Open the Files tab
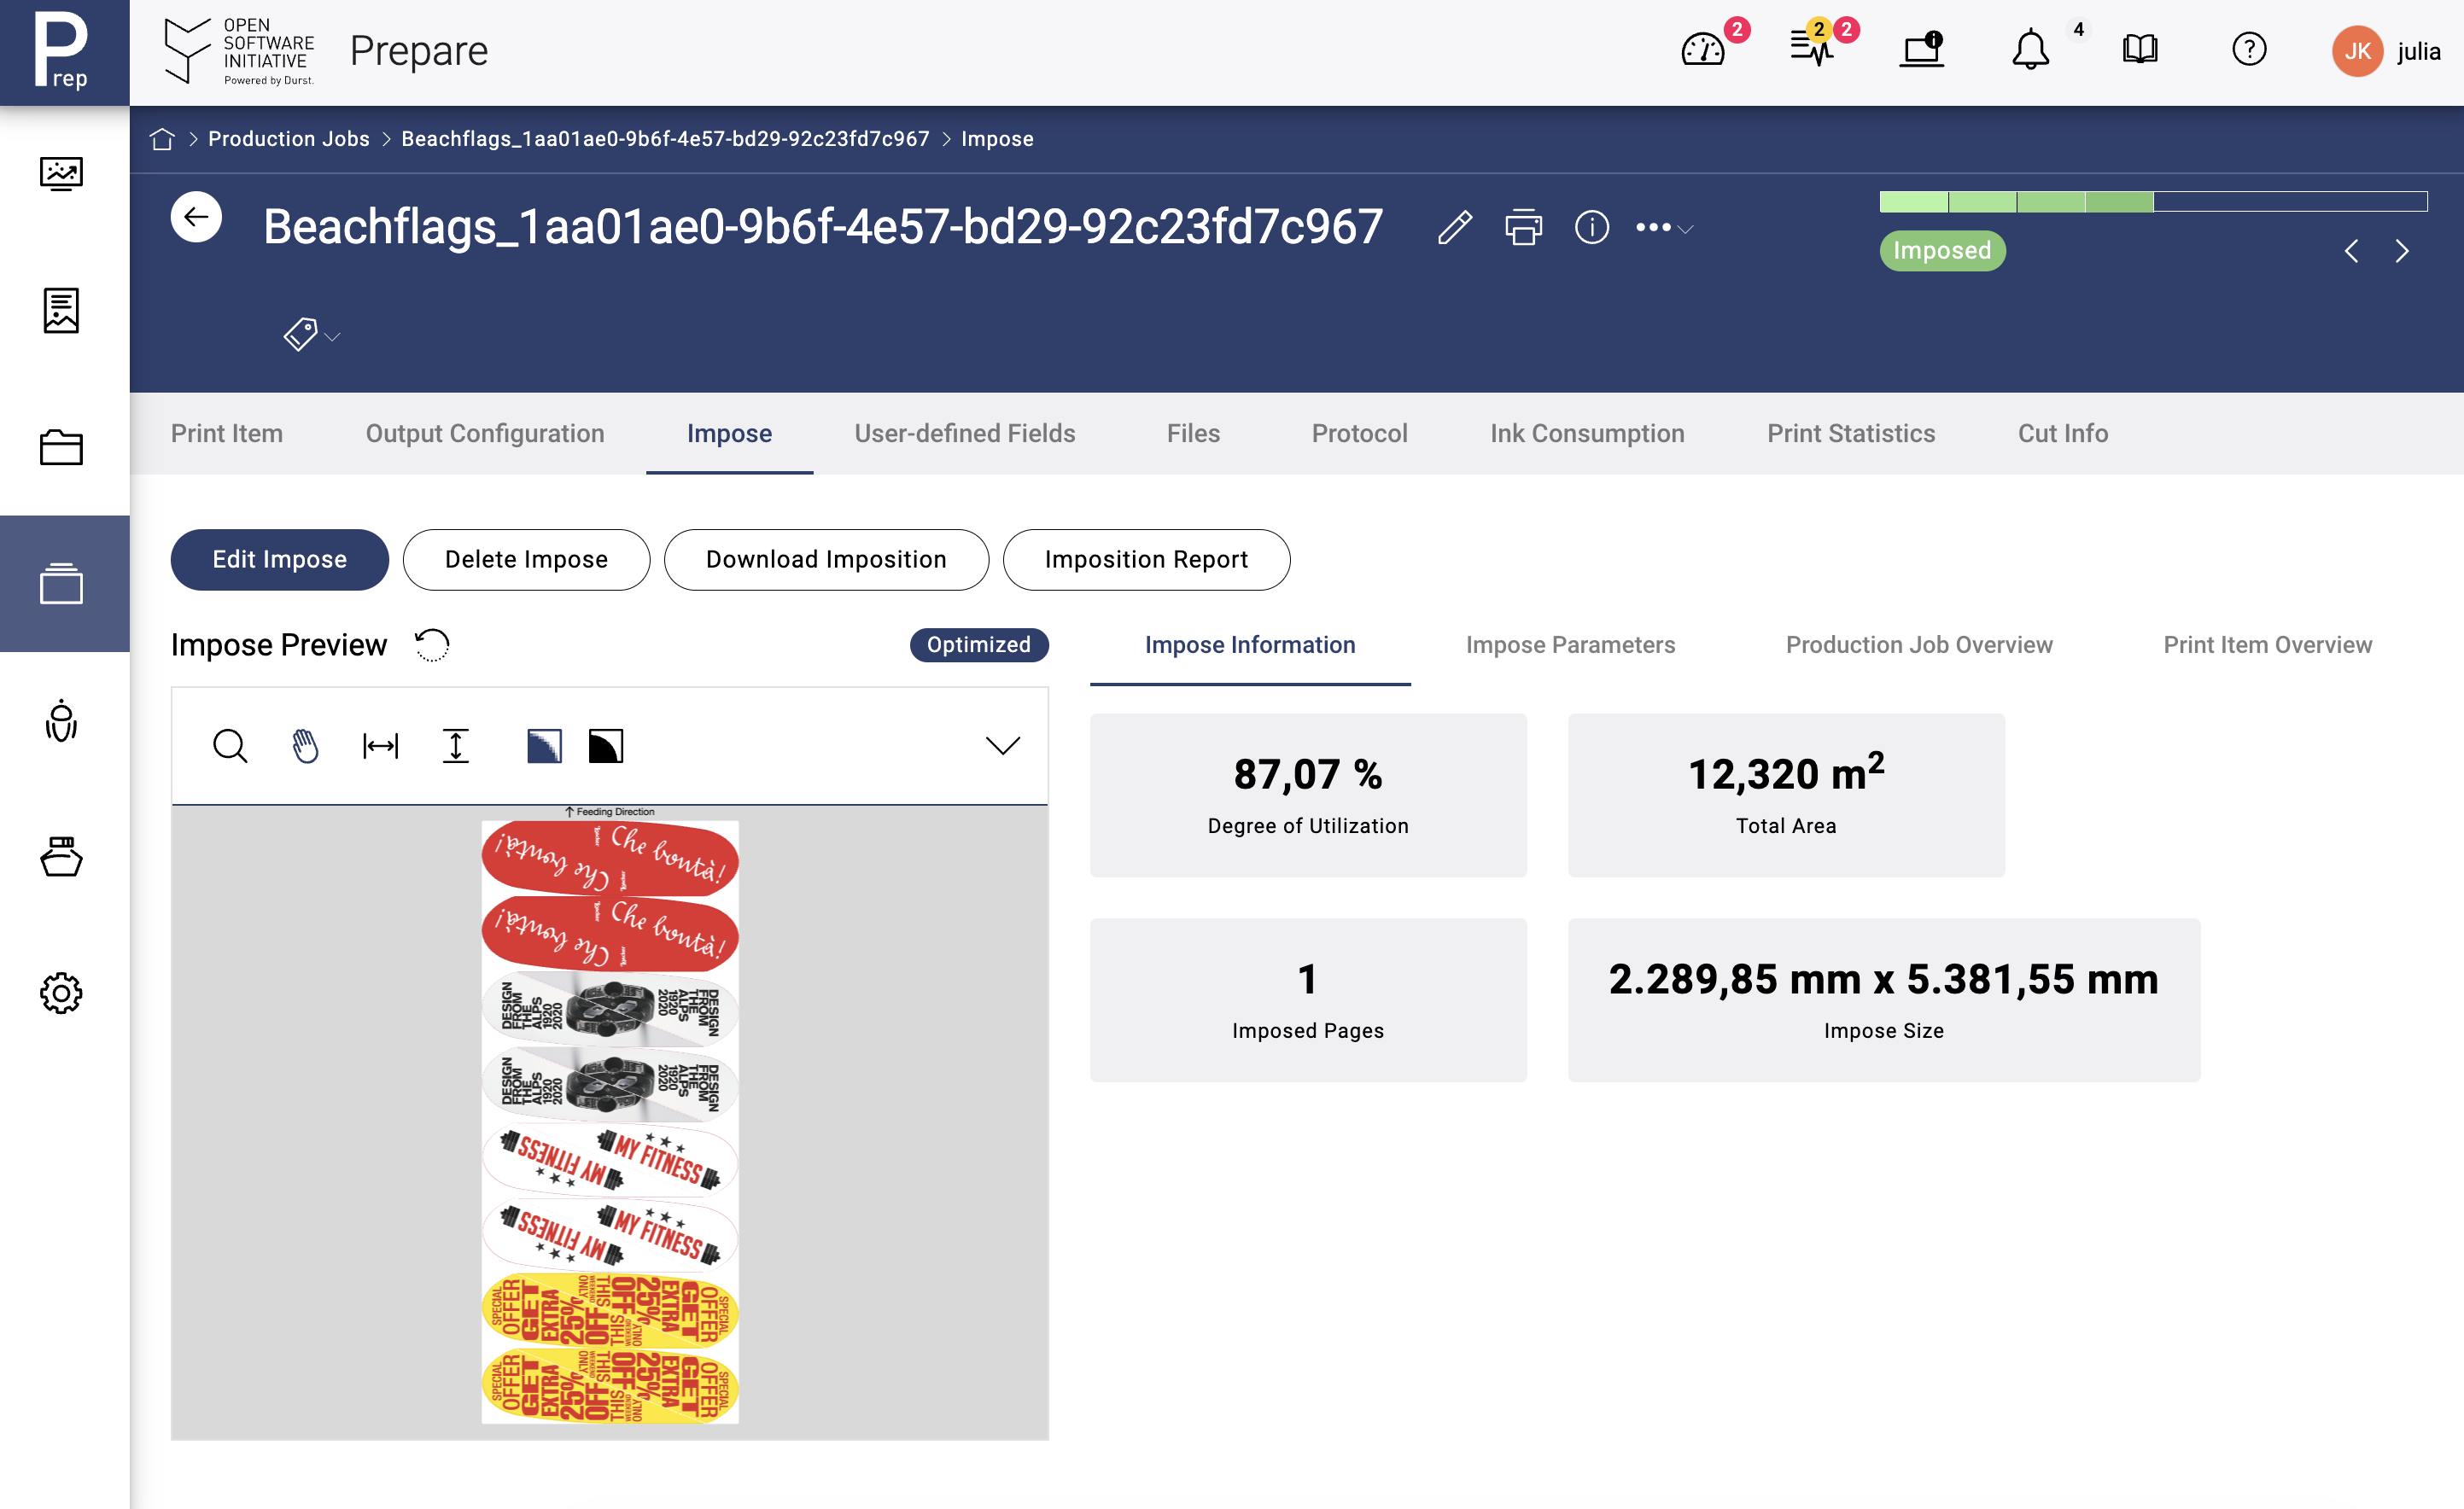 coord(1193,433)
